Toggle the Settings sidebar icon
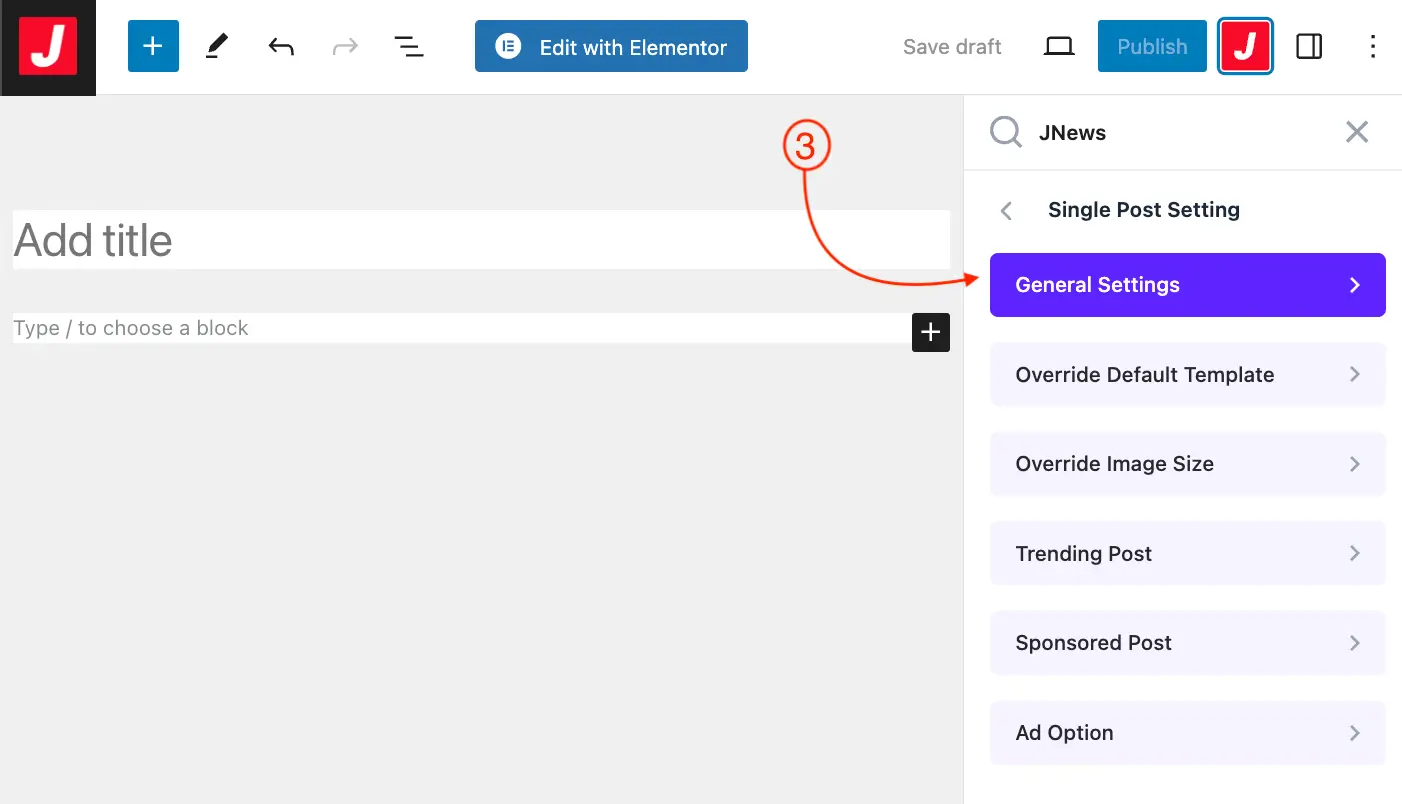1402x804 pixels. 1309,47
